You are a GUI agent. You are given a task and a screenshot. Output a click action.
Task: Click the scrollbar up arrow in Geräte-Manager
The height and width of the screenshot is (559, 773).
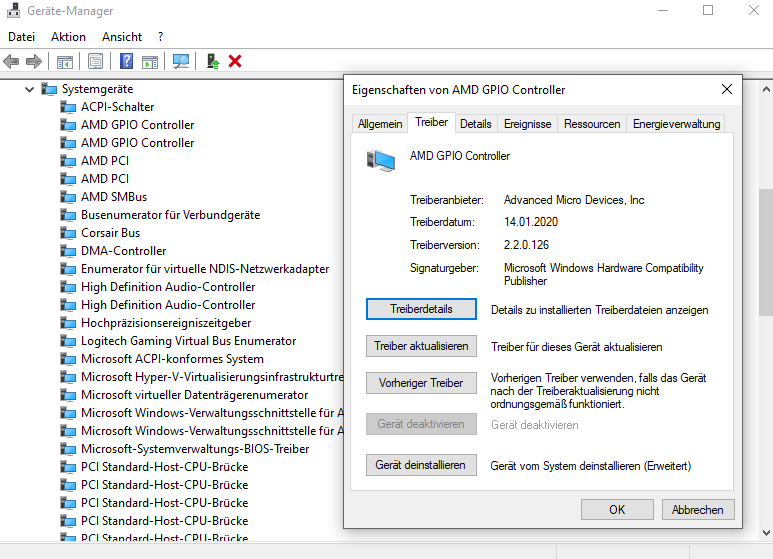[x=766, y=90]
